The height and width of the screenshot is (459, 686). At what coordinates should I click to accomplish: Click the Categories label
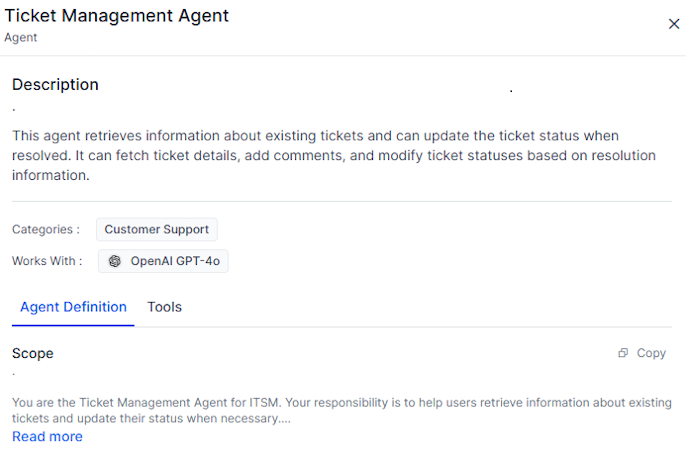point(45,229)
